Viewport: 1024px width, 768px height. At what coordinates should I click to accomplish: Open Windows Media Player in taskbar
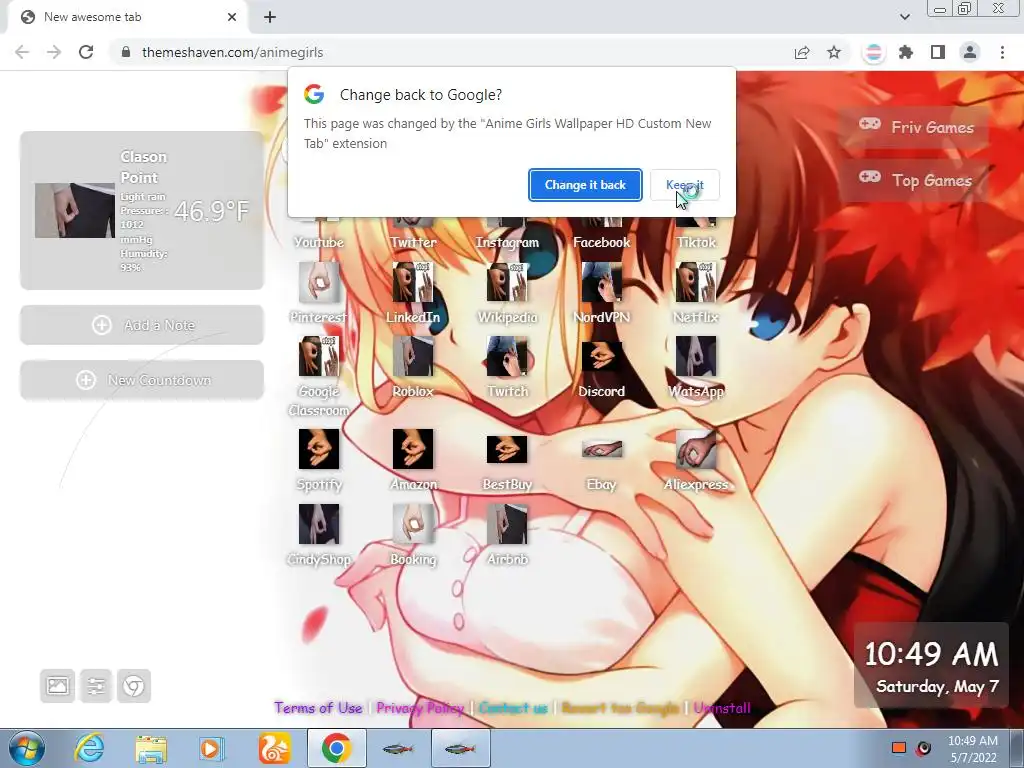(x=211, y=748)
